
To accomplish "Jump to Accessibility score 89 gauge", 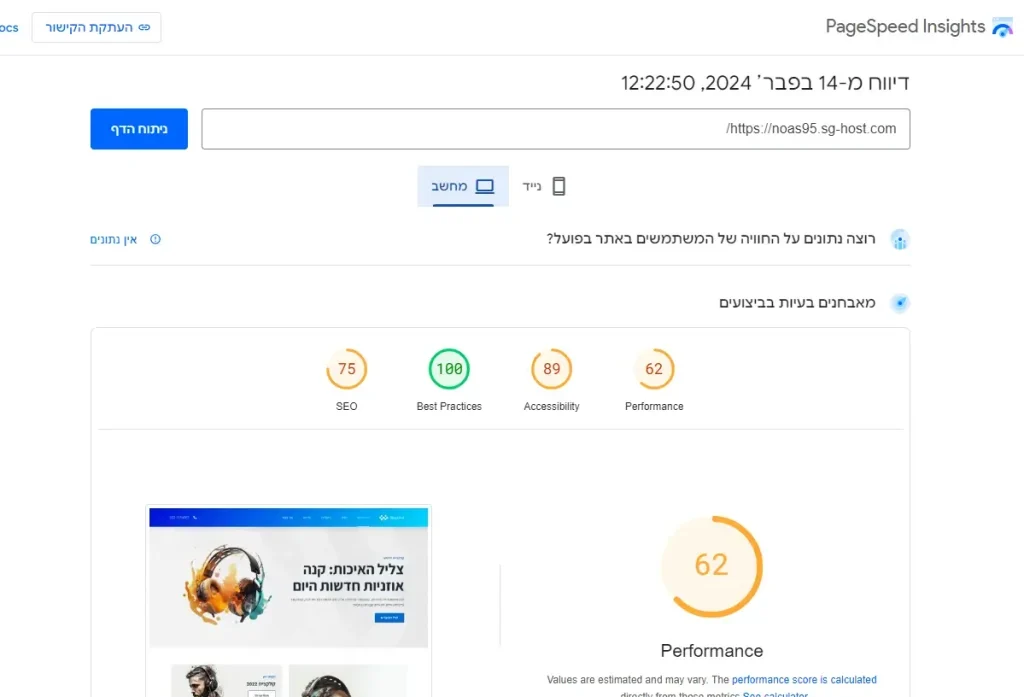I will click(552, 369).
